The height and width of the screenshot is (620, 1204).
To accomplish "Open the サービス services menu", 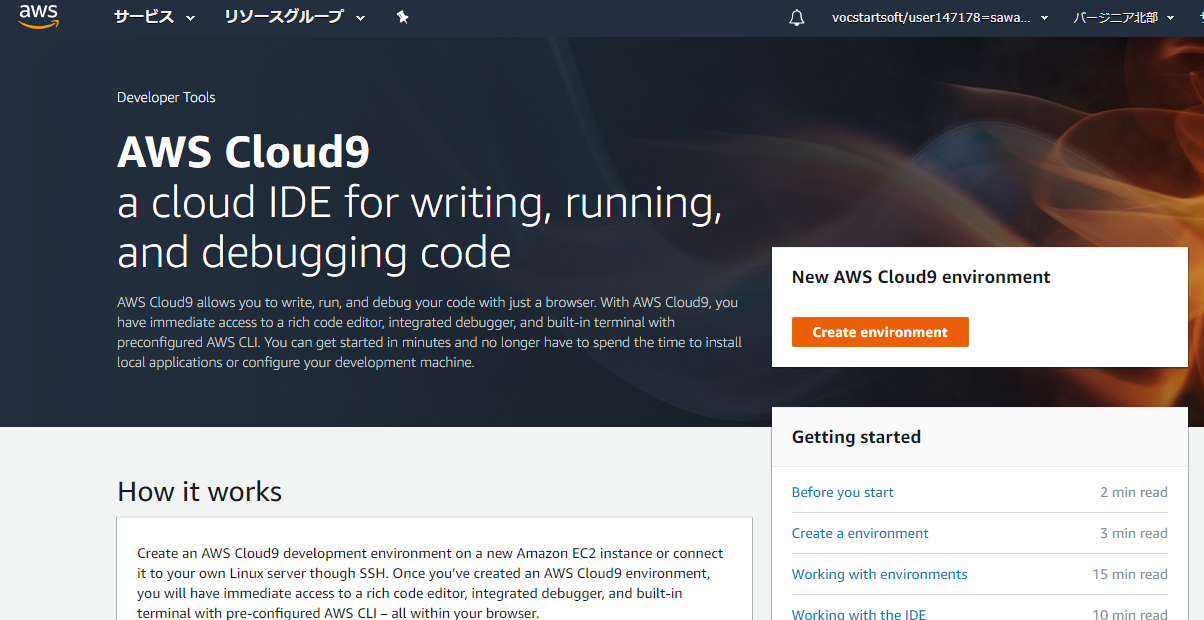I will (x=154, y=17).
